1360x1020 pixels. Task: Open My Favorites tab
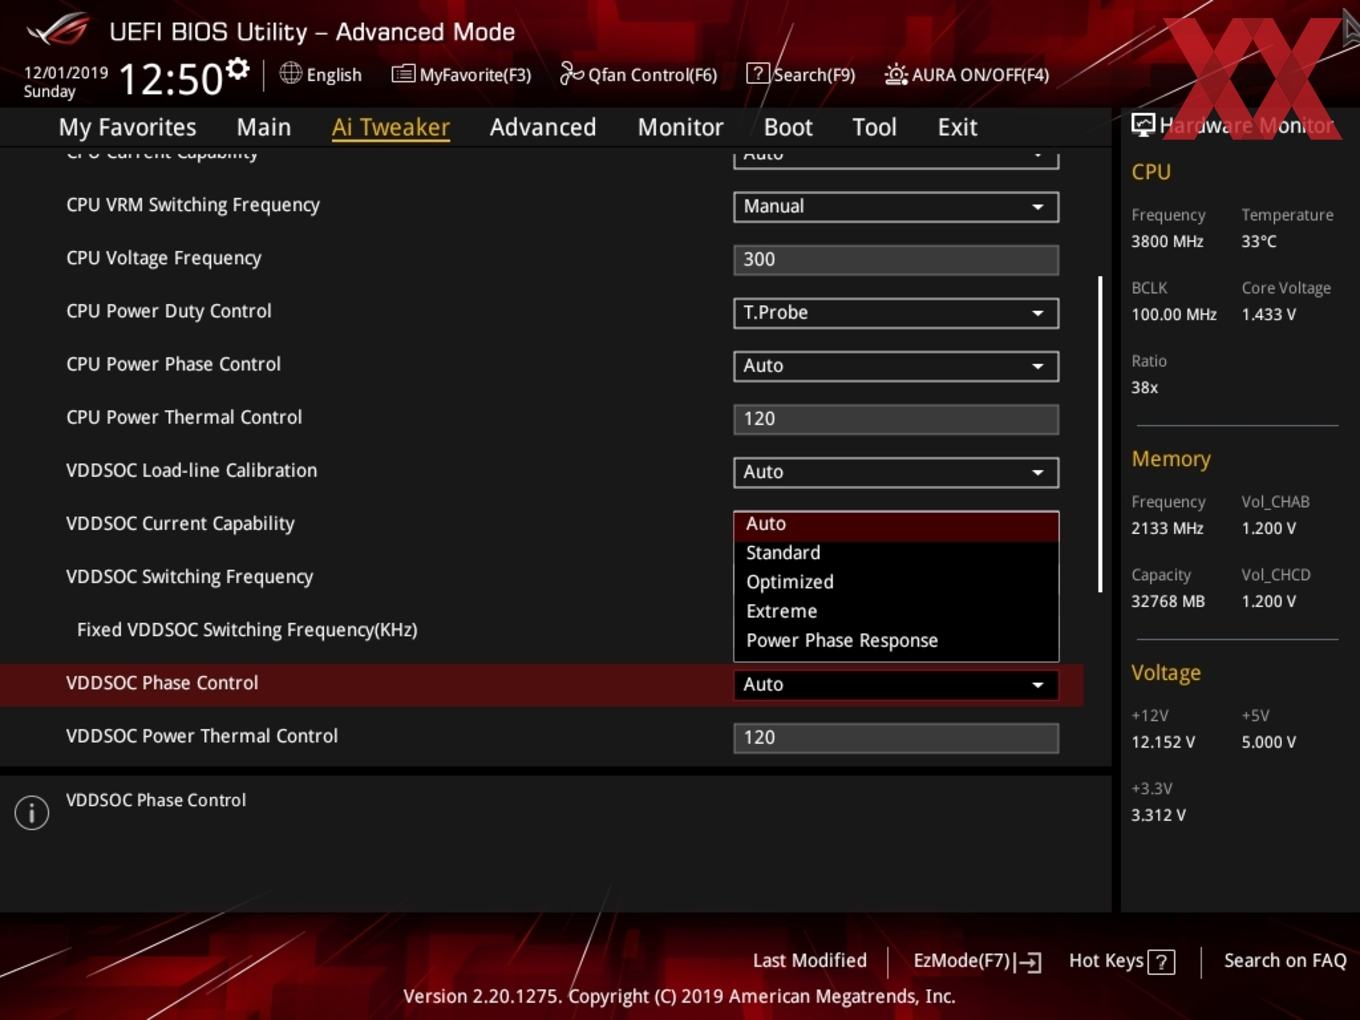tap(127, 127)
